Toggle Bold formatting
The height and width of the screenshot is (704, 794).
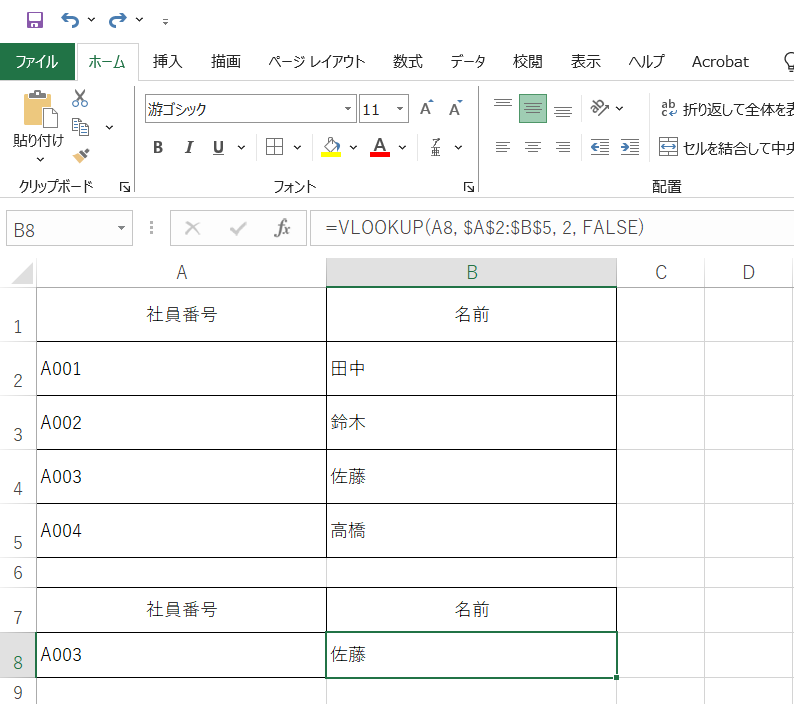(x=158, y=148)
